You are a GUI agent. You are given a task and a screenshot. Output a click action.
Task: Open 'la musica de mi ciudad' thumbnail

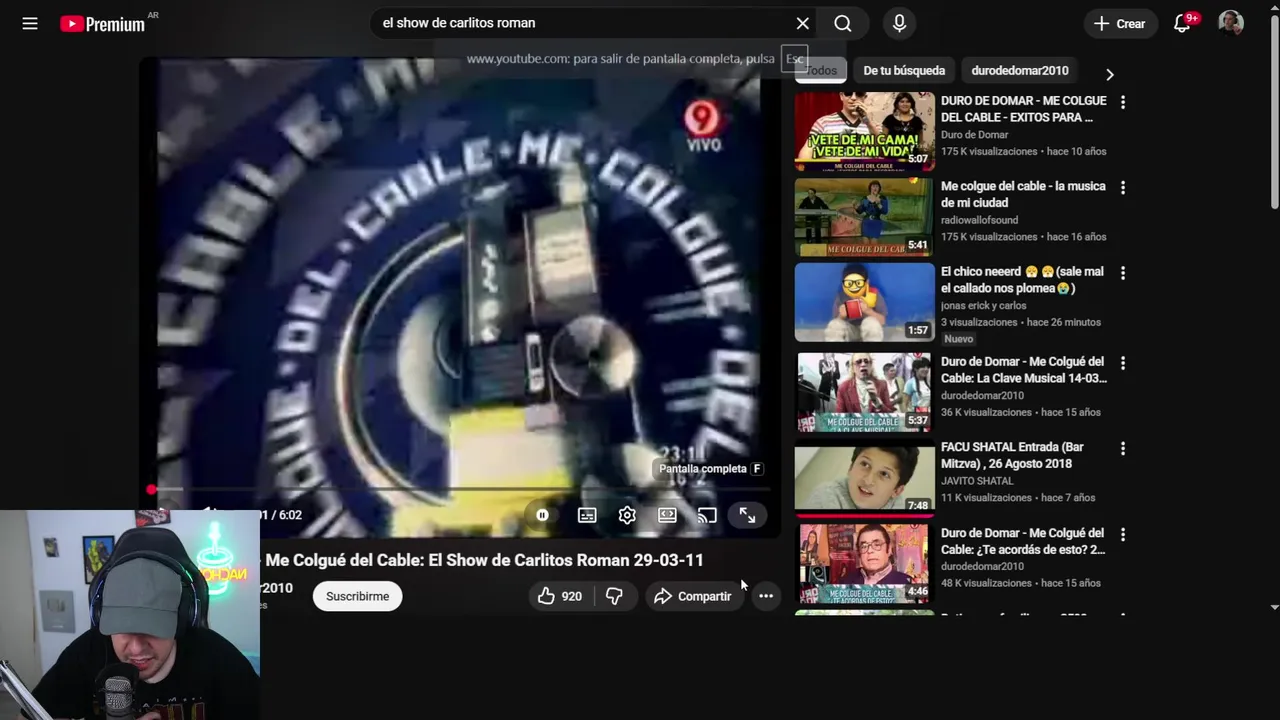pos(864,217)
